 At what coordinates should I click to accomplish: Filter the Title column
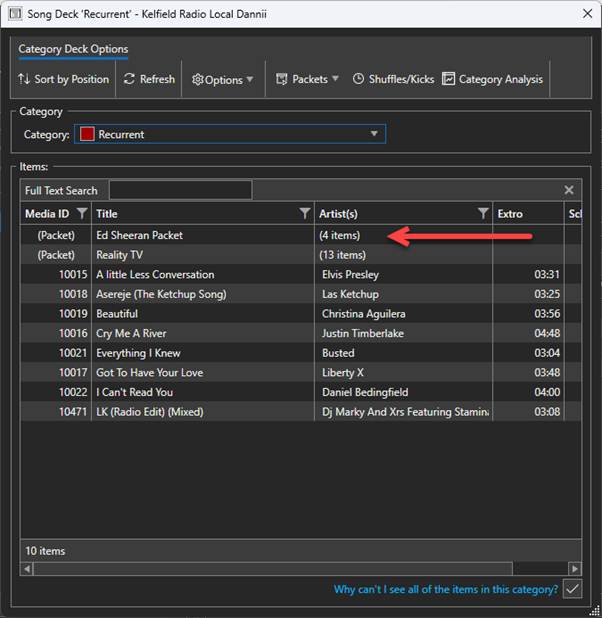(305, 213)
